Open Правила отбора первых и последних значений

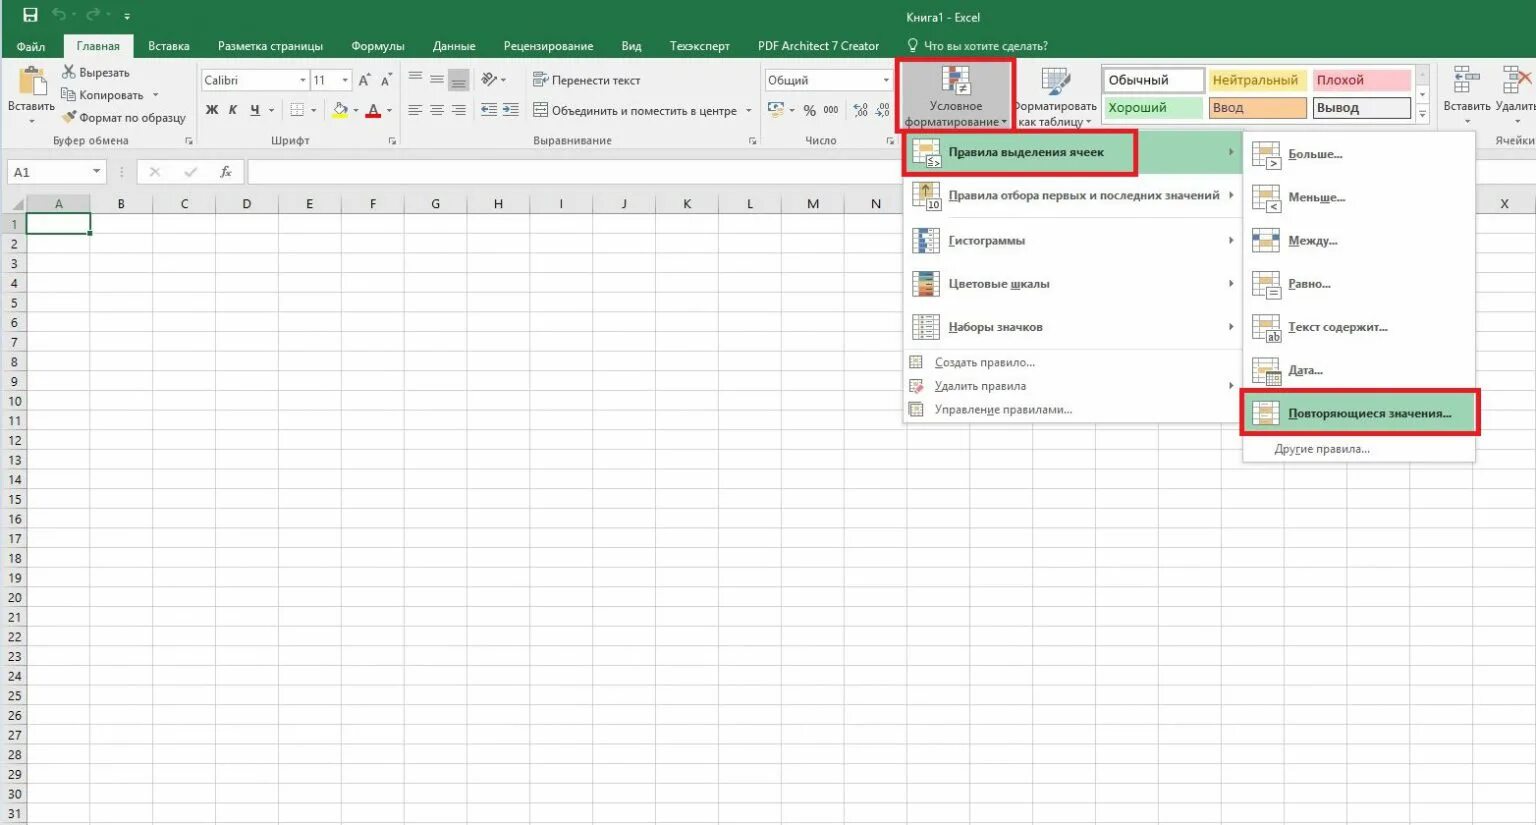[x=1073, y=196]
